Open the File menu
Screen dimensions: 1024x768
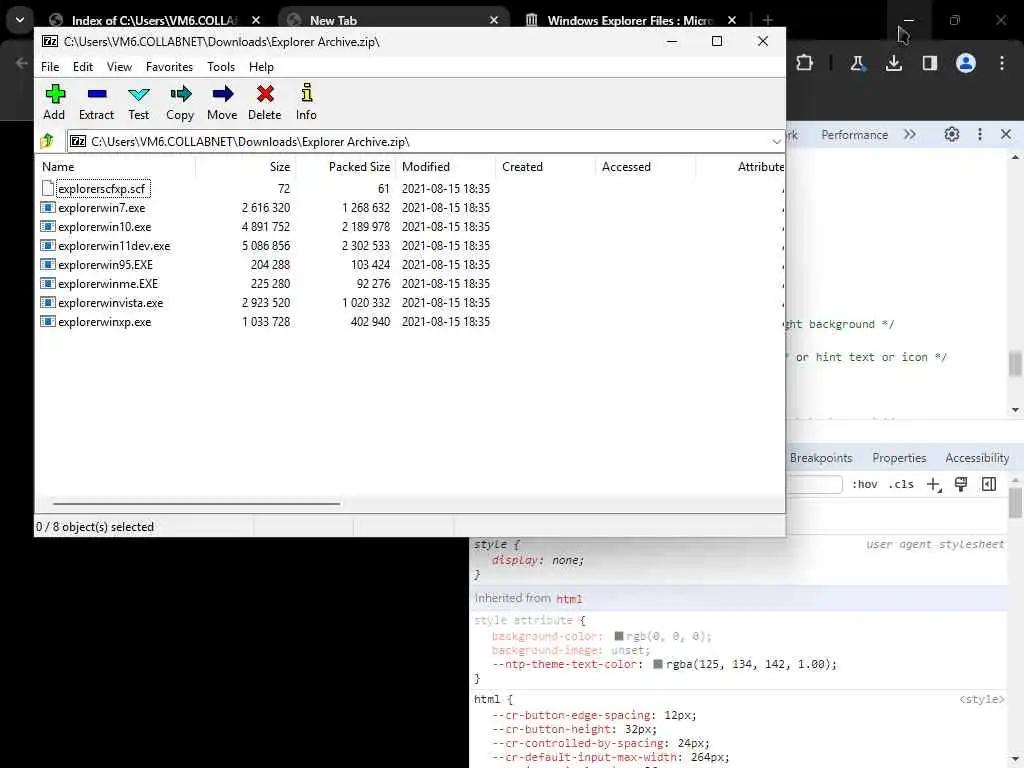50,67
